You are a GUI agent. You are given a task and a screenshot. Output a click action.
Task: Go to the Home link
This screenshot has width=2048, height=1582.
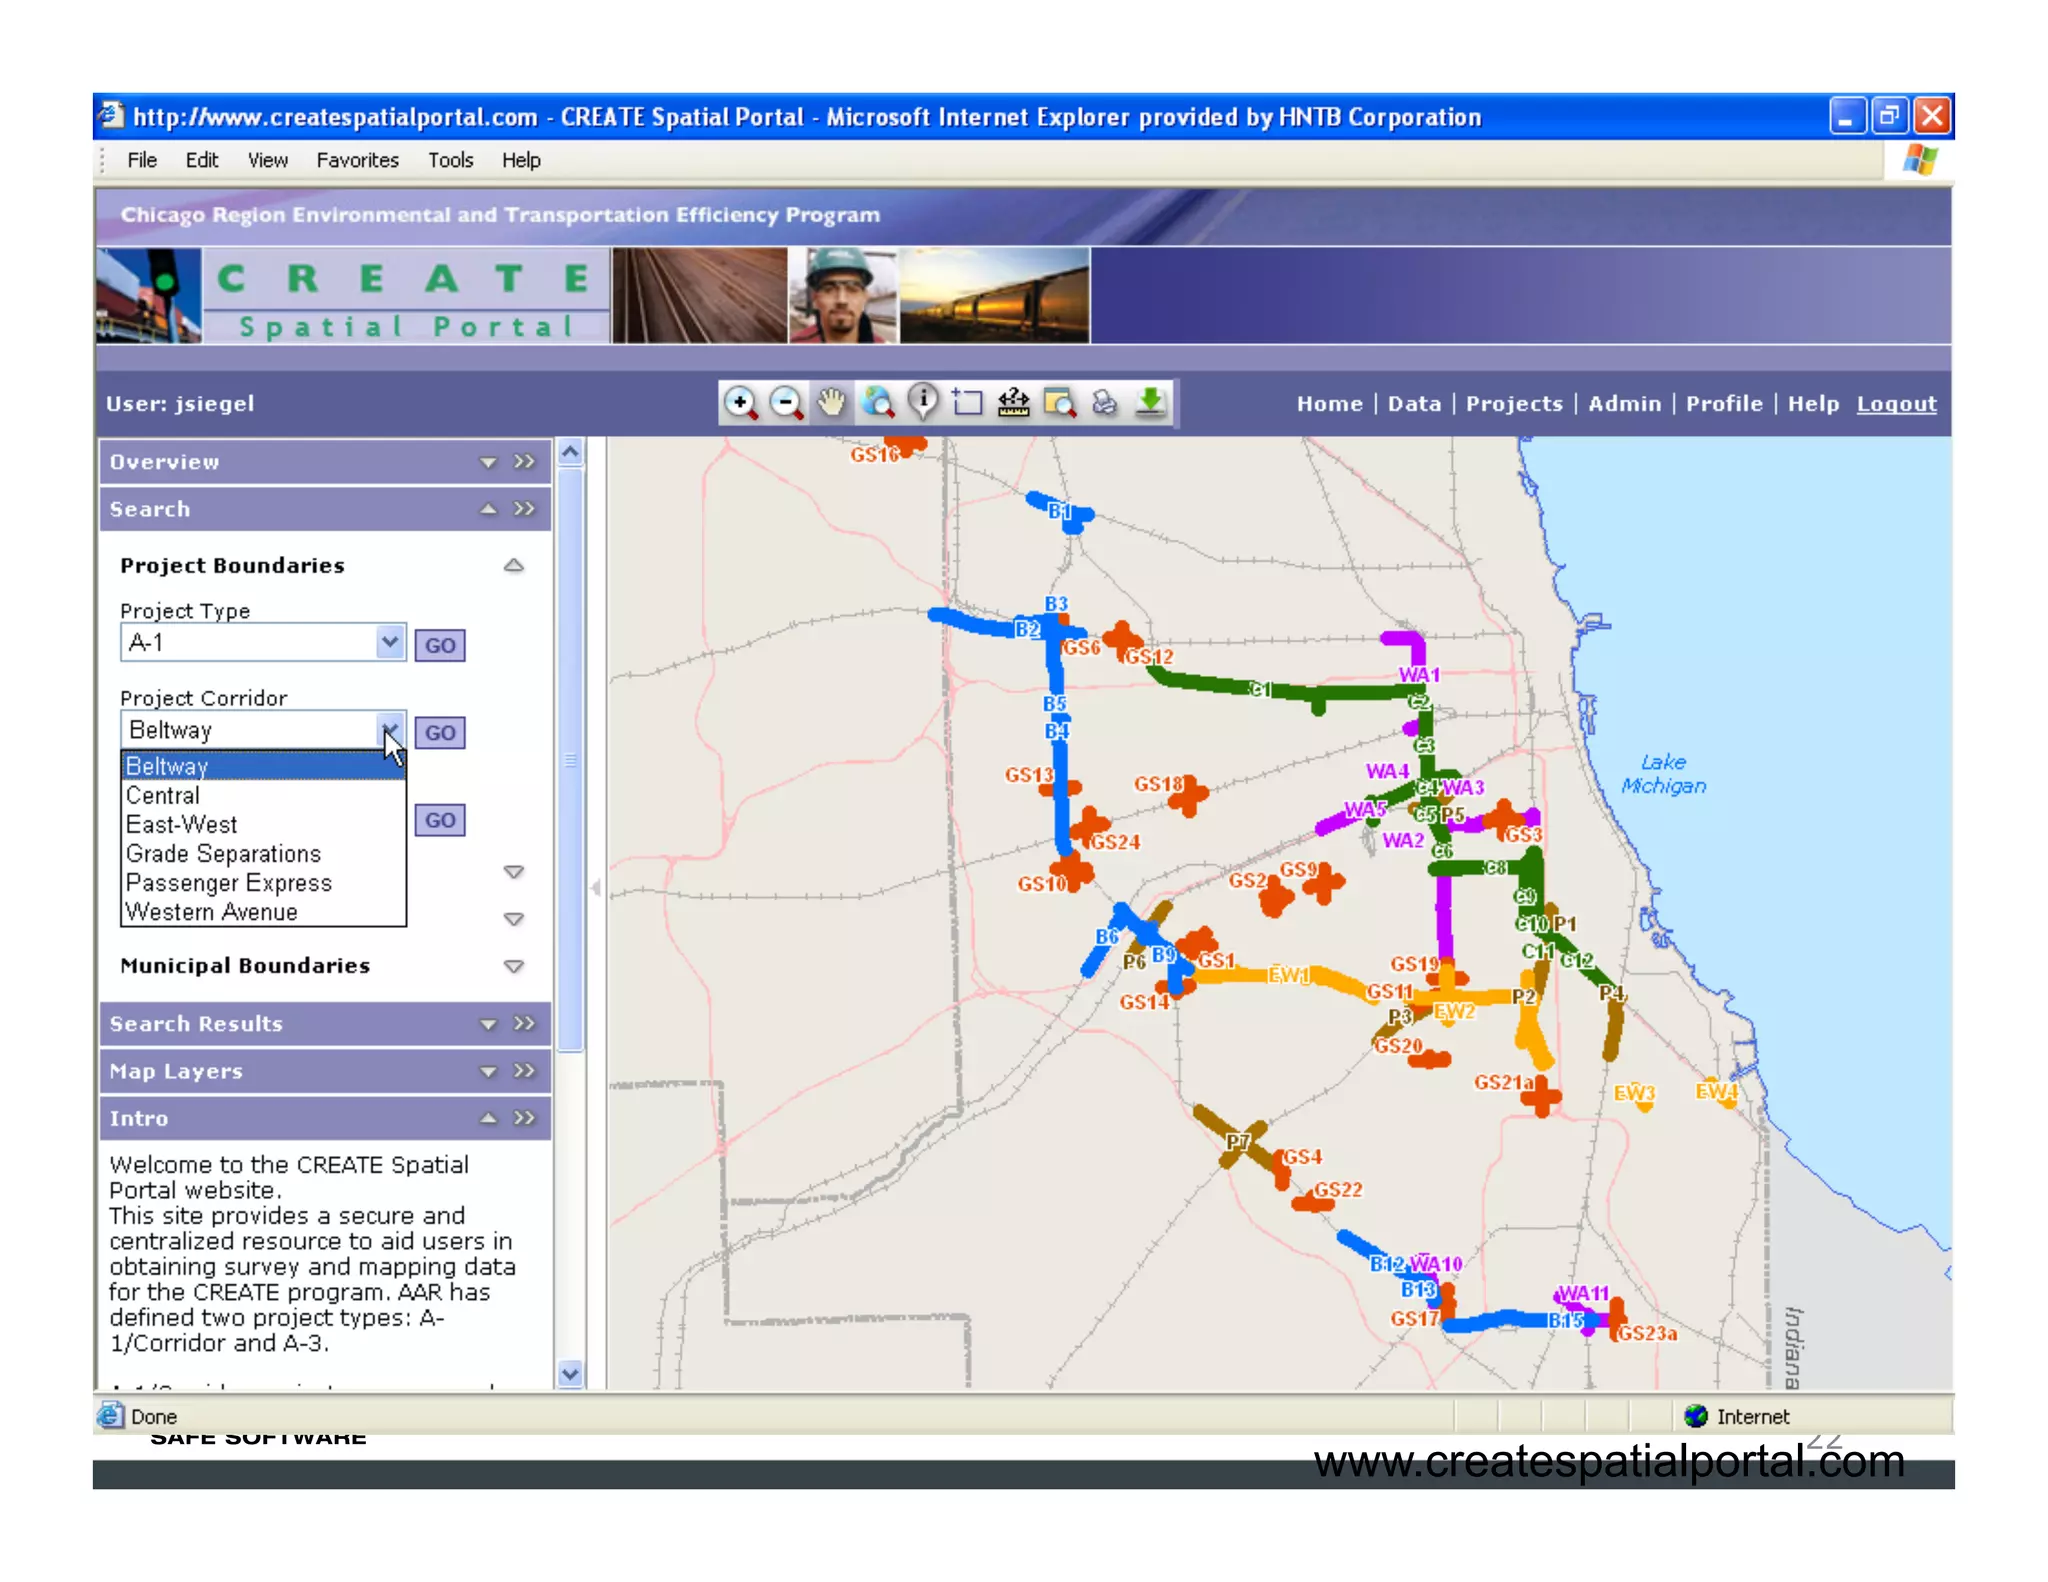pyautogui.click(x=1329, y=404)
